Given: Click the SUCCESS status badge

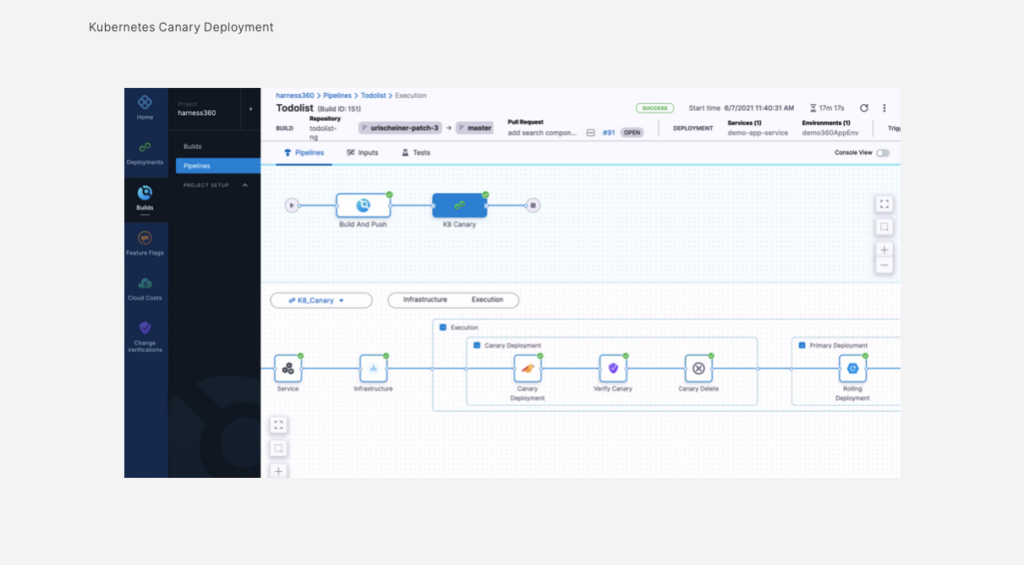Looking at the screenshot, I should pyautogui.click(x=654, y=108).
